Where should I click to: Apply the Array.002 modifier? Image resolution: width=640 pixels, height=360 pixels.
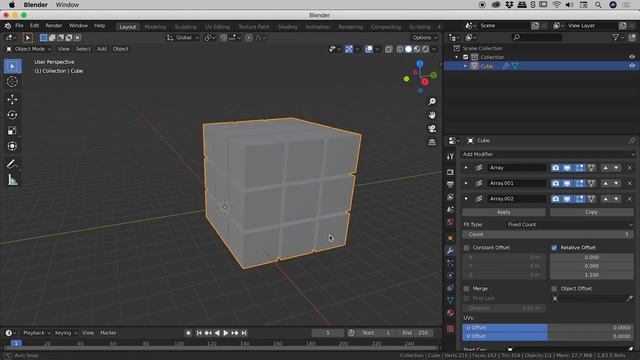coord(504,212)
